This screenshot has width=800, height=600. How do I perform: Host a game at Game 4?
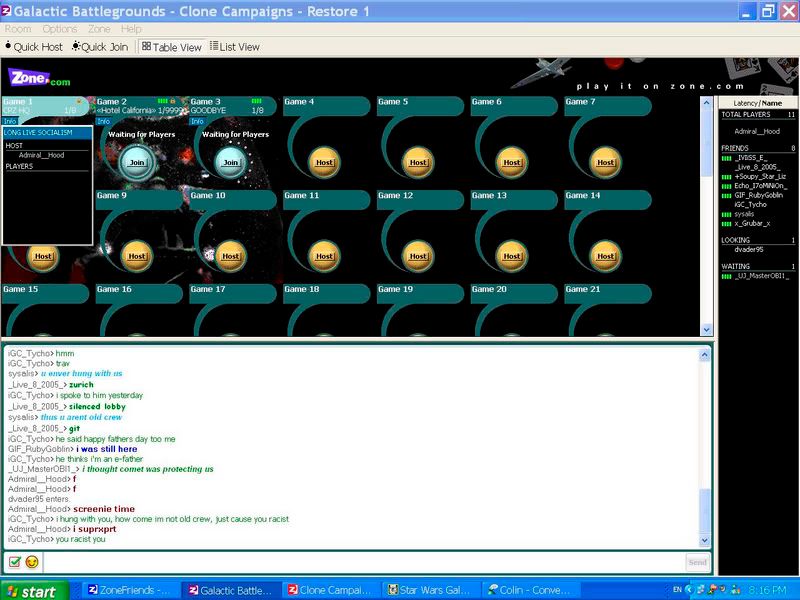pyautogui.click(x=324, y=162)
